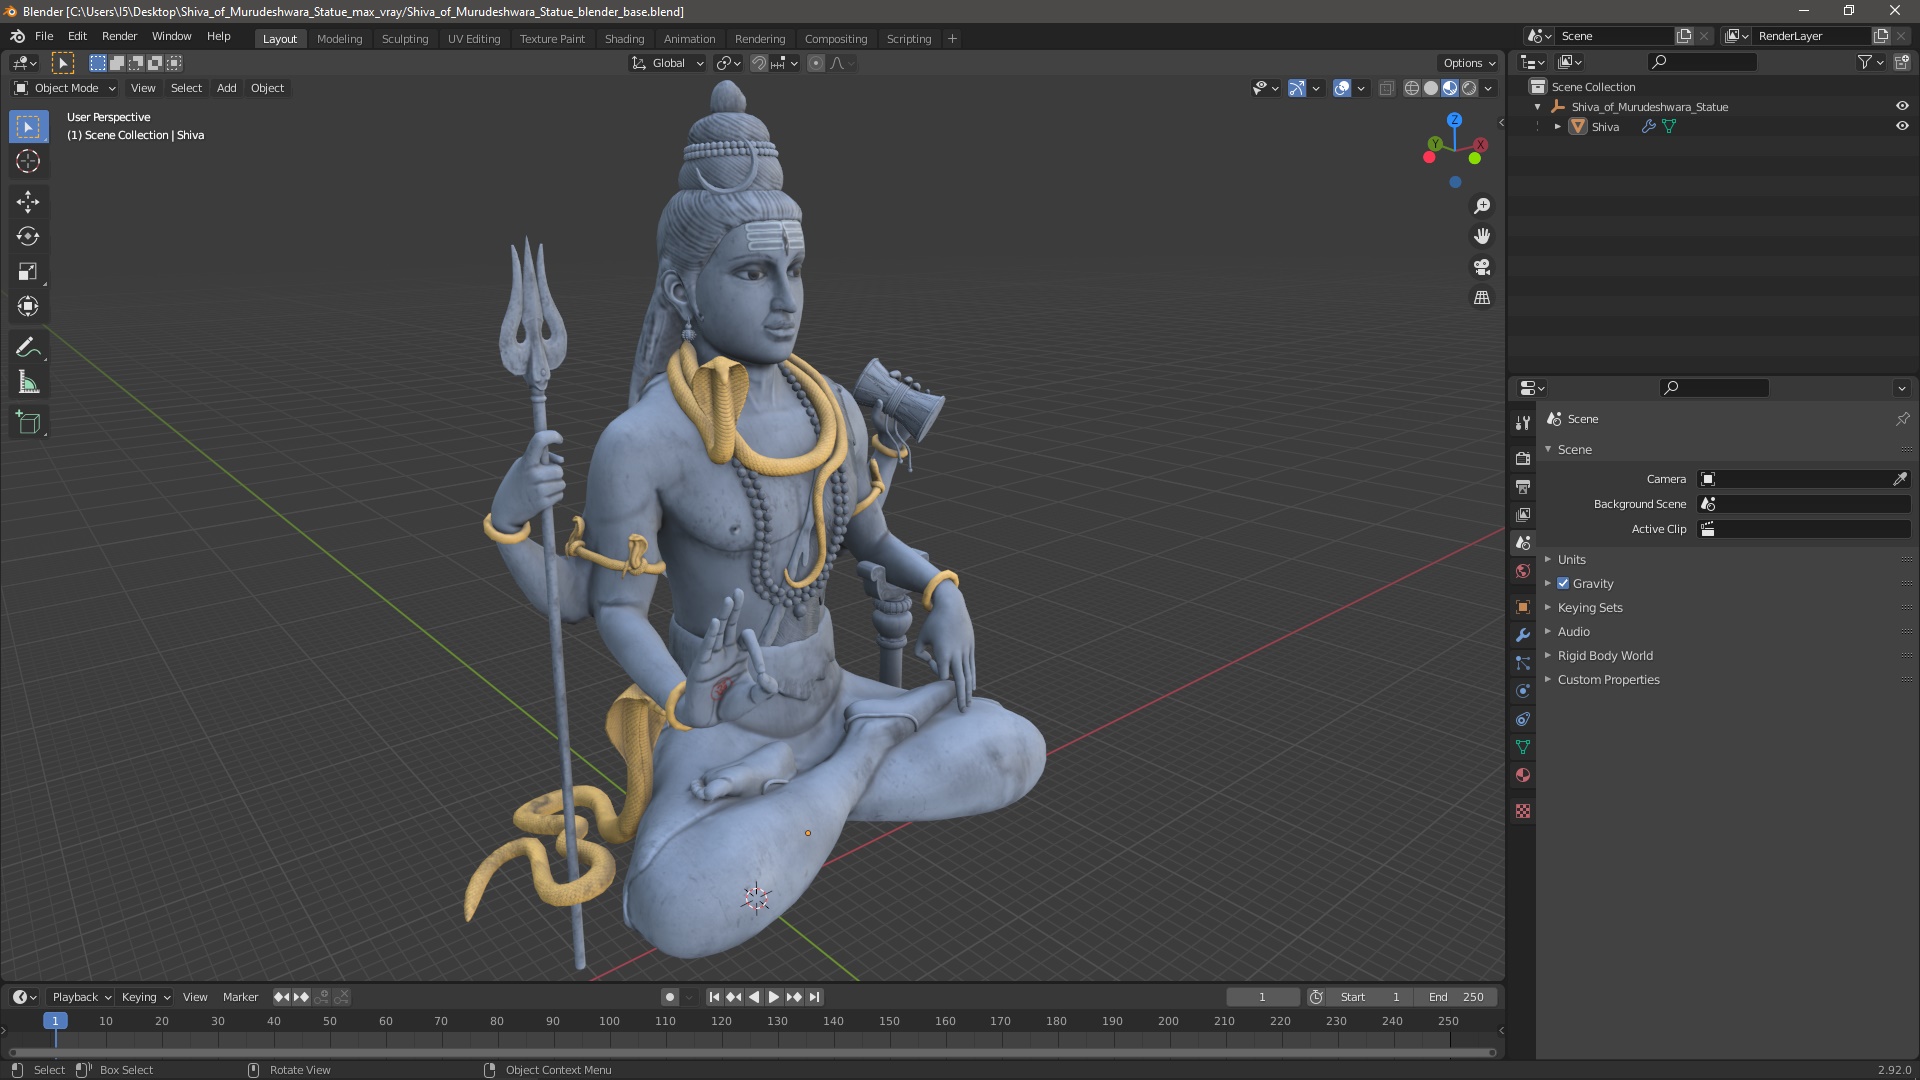The width and height of the screenshot is (1920, 1080).
Task: Open the Add menu in viewport header
Action: tap(227, 88)
